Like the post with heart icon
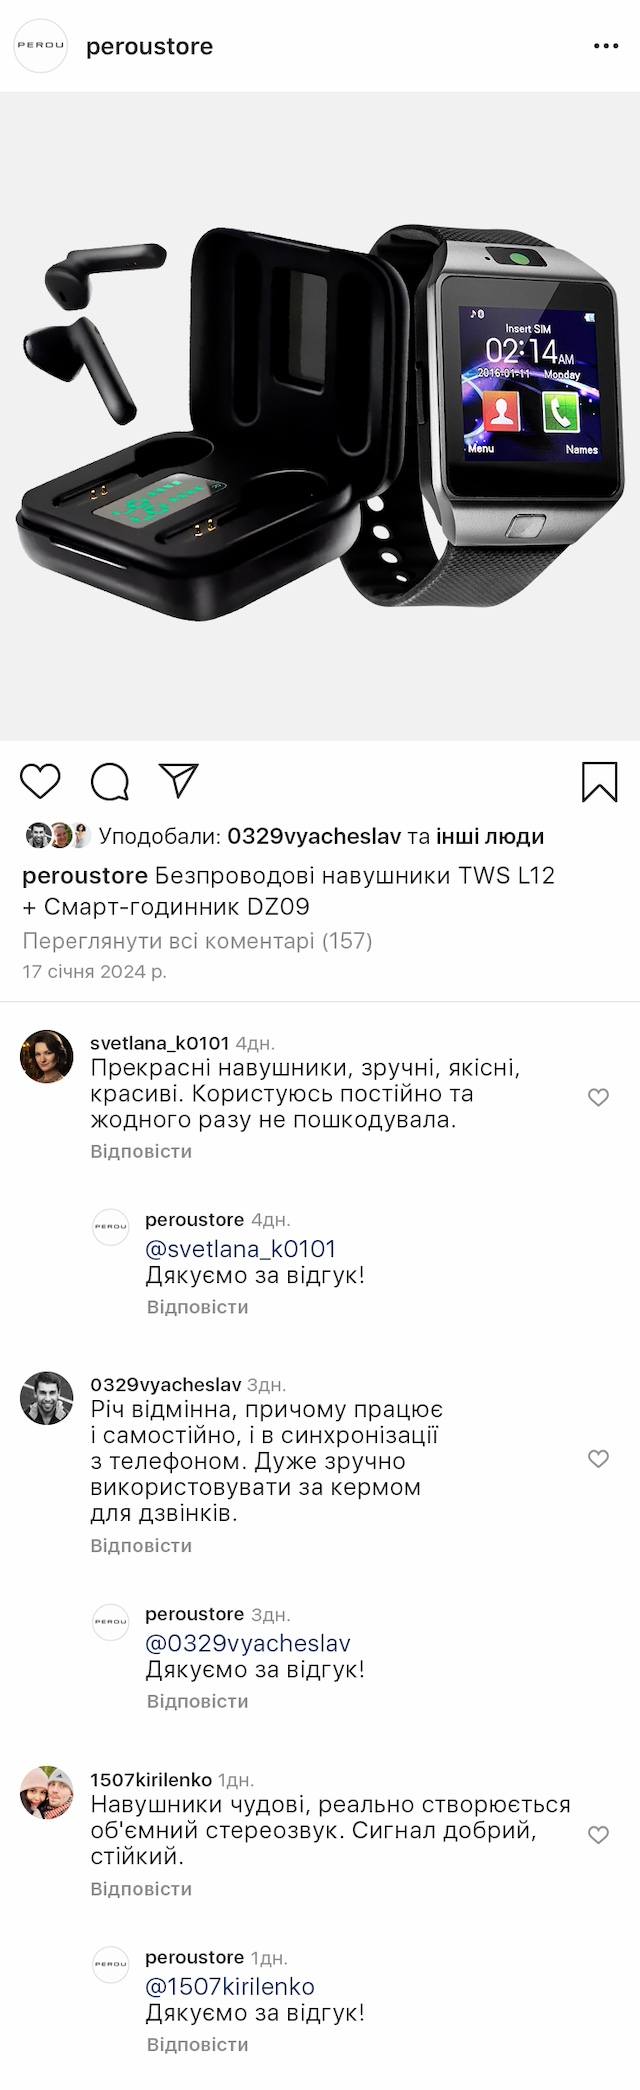This screenshot has height=2090, width=640. pyautogui.click(x=41, y=781)
